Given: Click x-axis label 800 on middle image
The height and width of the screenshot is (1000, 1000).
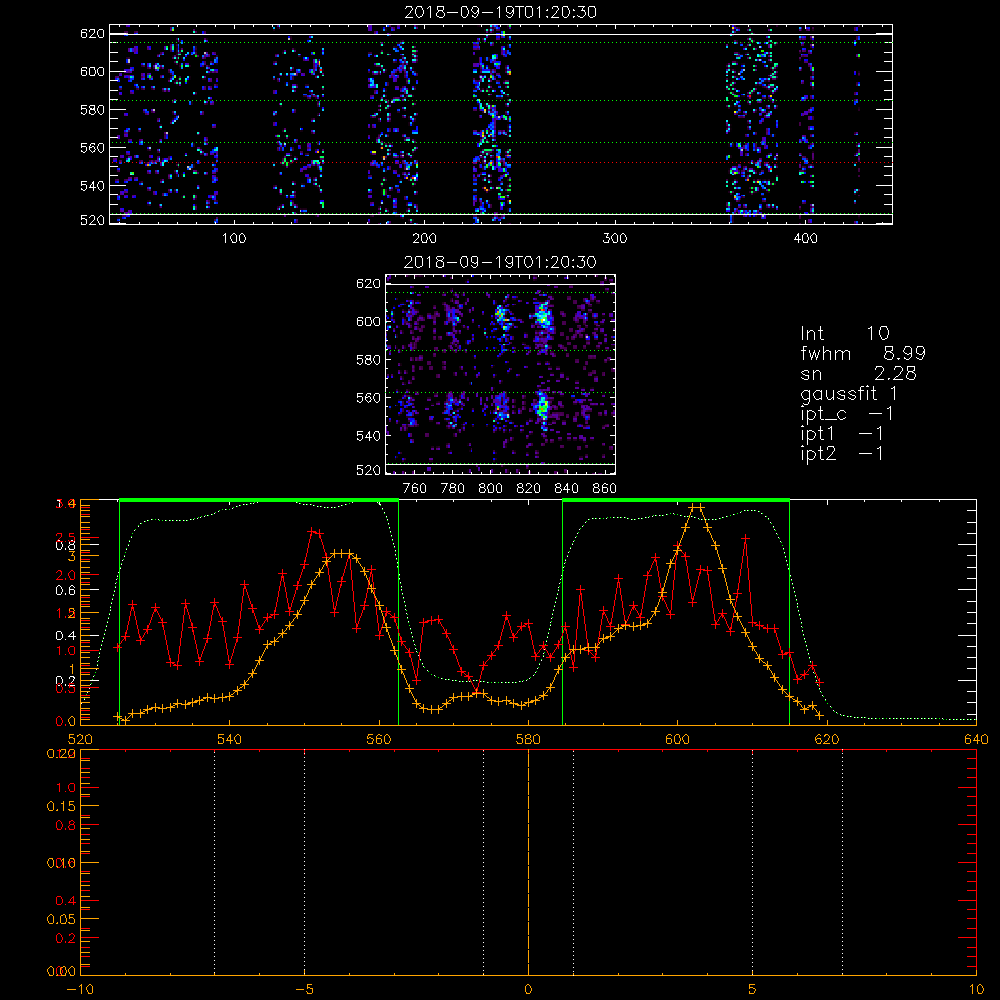Looking at the screenshot, I should [x=490, y=489].
